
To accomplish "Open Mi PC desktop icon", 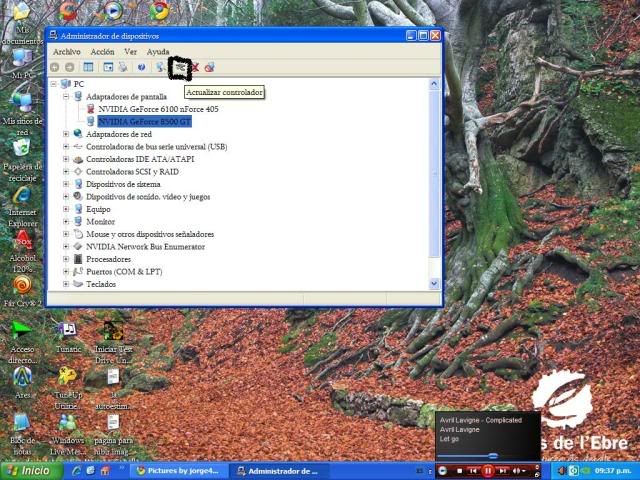I will tap(22, 64).
